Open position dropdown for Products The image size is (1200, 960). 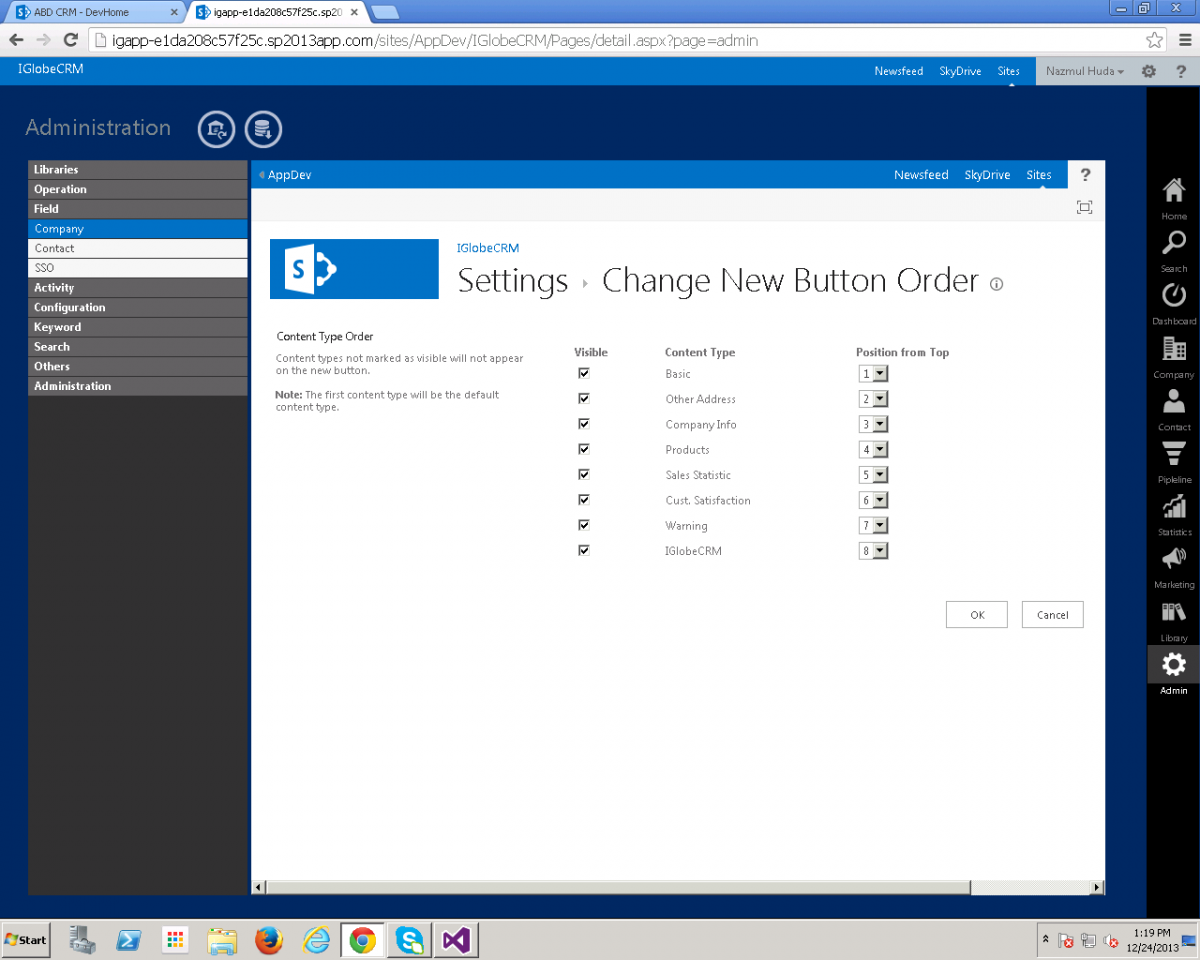click(873, 450)
